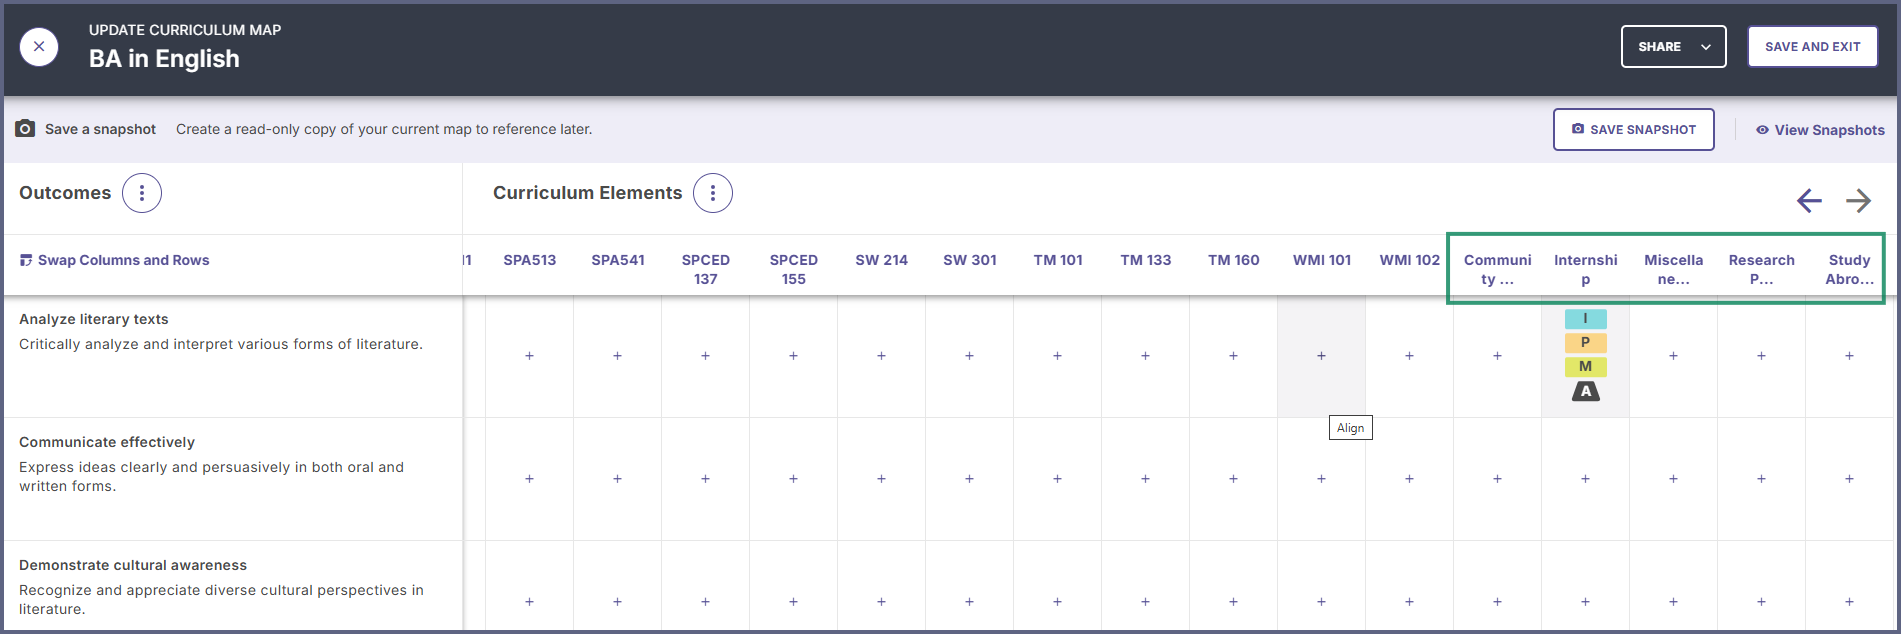The height and width of the screenshot is (634, 1901).
Task: Add alignment for Communicate effectively and WMI 101
Action: 1322,479
